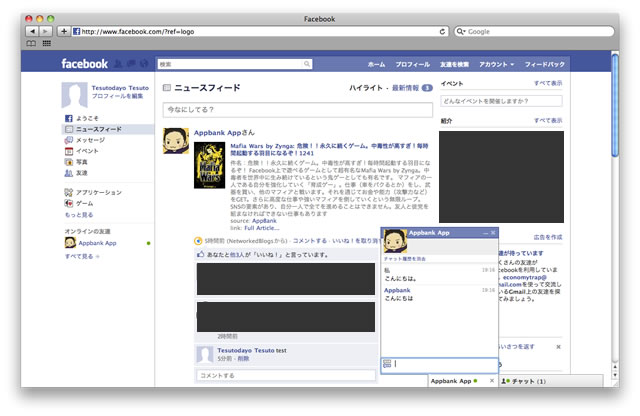Open find friends in the header menu
The height and width of the screenshot is (416, 640).
(x=454, y=65)
